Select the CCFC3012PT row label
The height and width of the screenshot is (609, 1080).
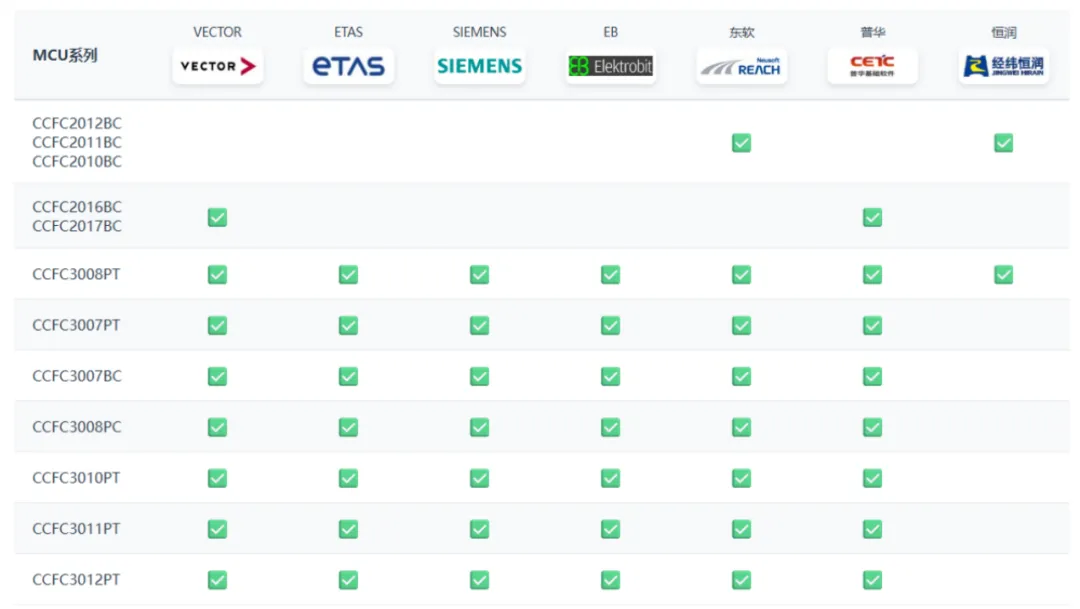(x=76, y=580)
